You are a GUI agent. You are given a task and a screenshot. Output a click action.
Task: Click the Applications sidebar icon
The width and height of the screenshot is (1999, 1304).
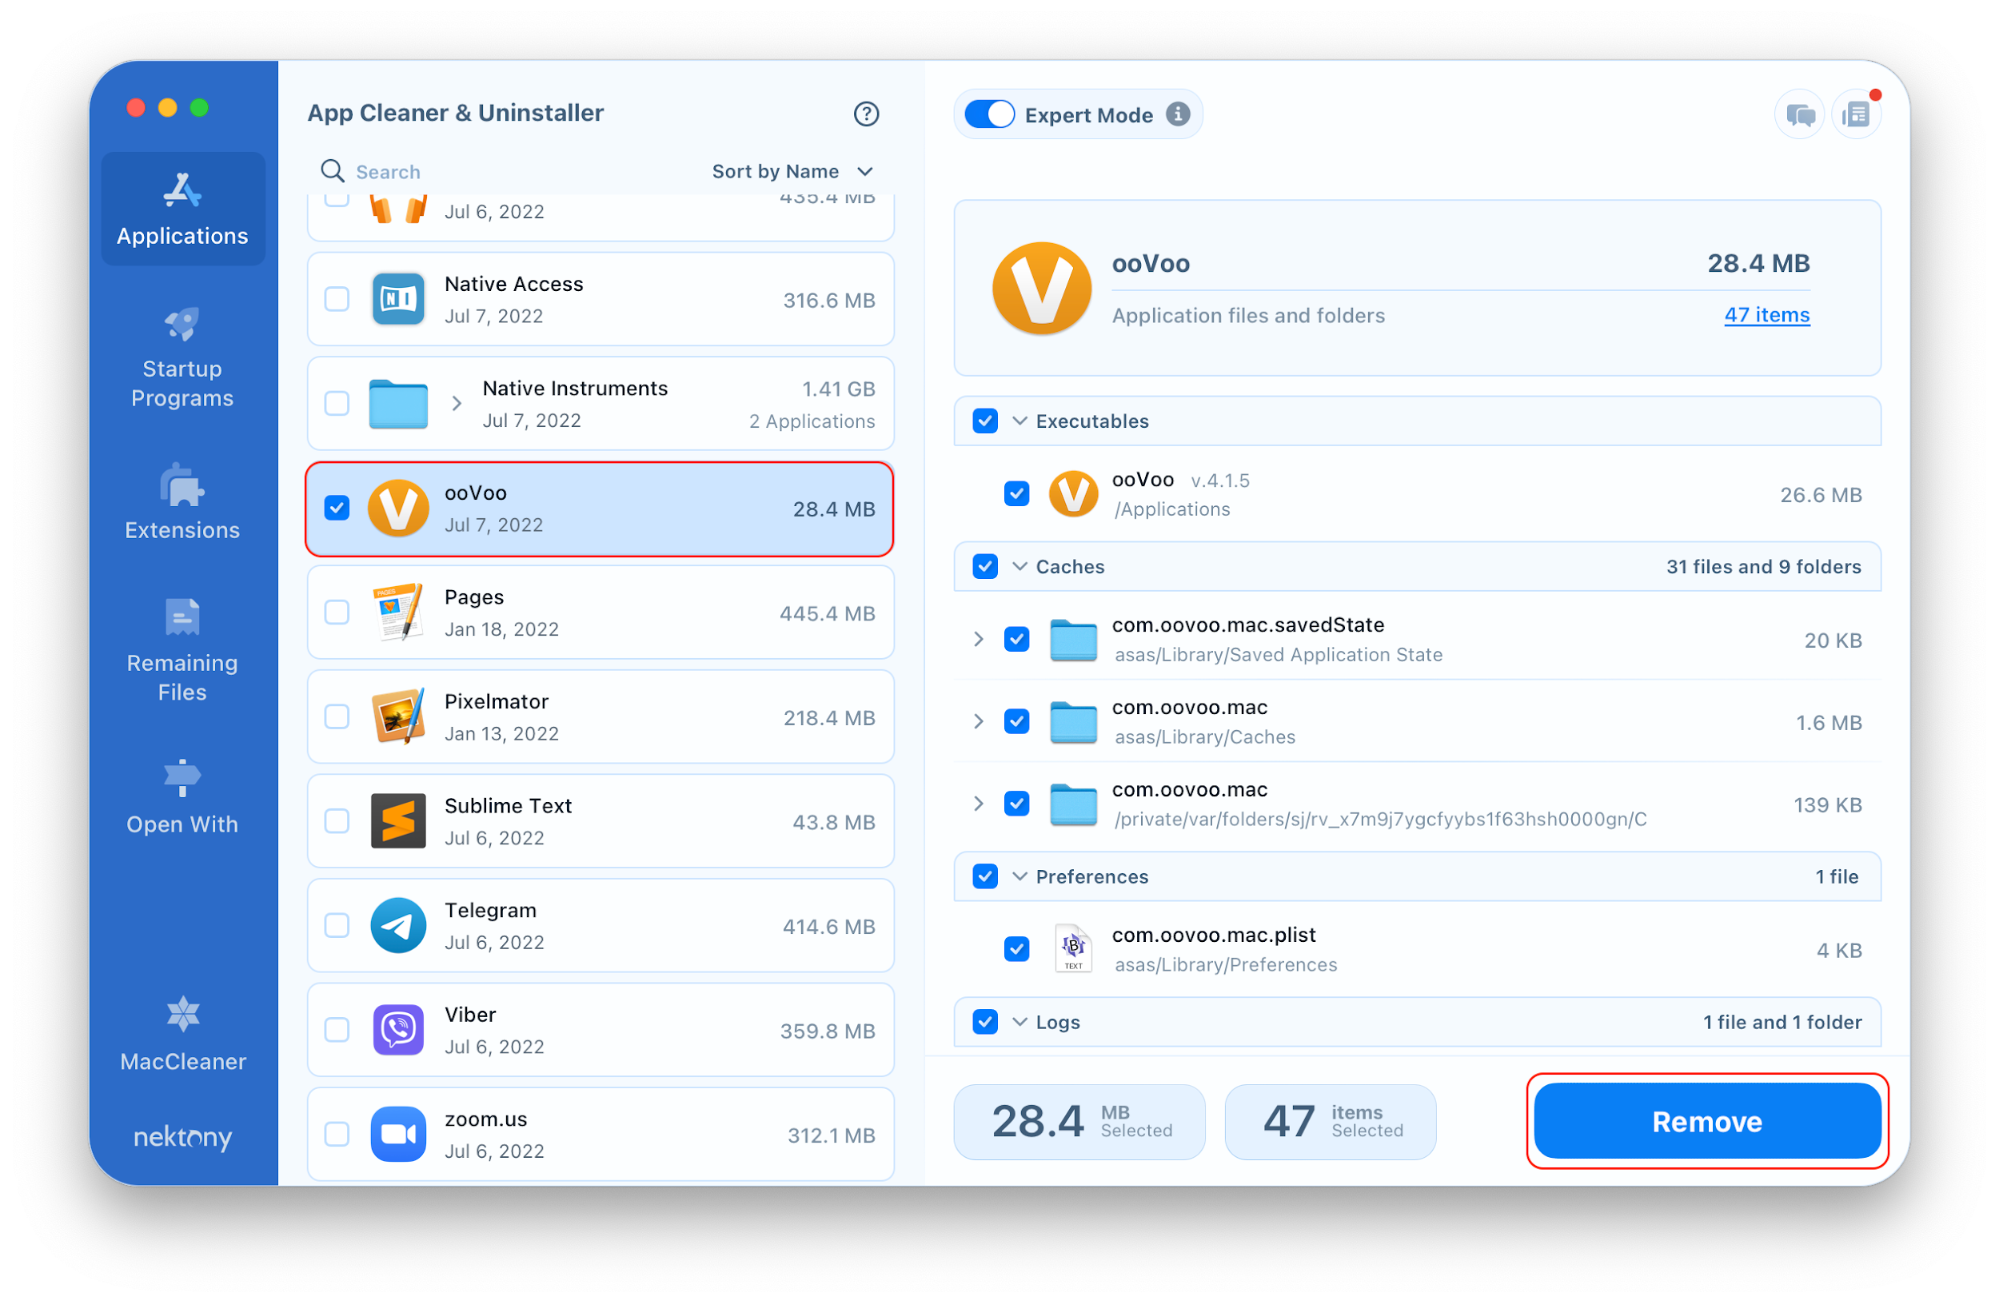pos(182,204)
